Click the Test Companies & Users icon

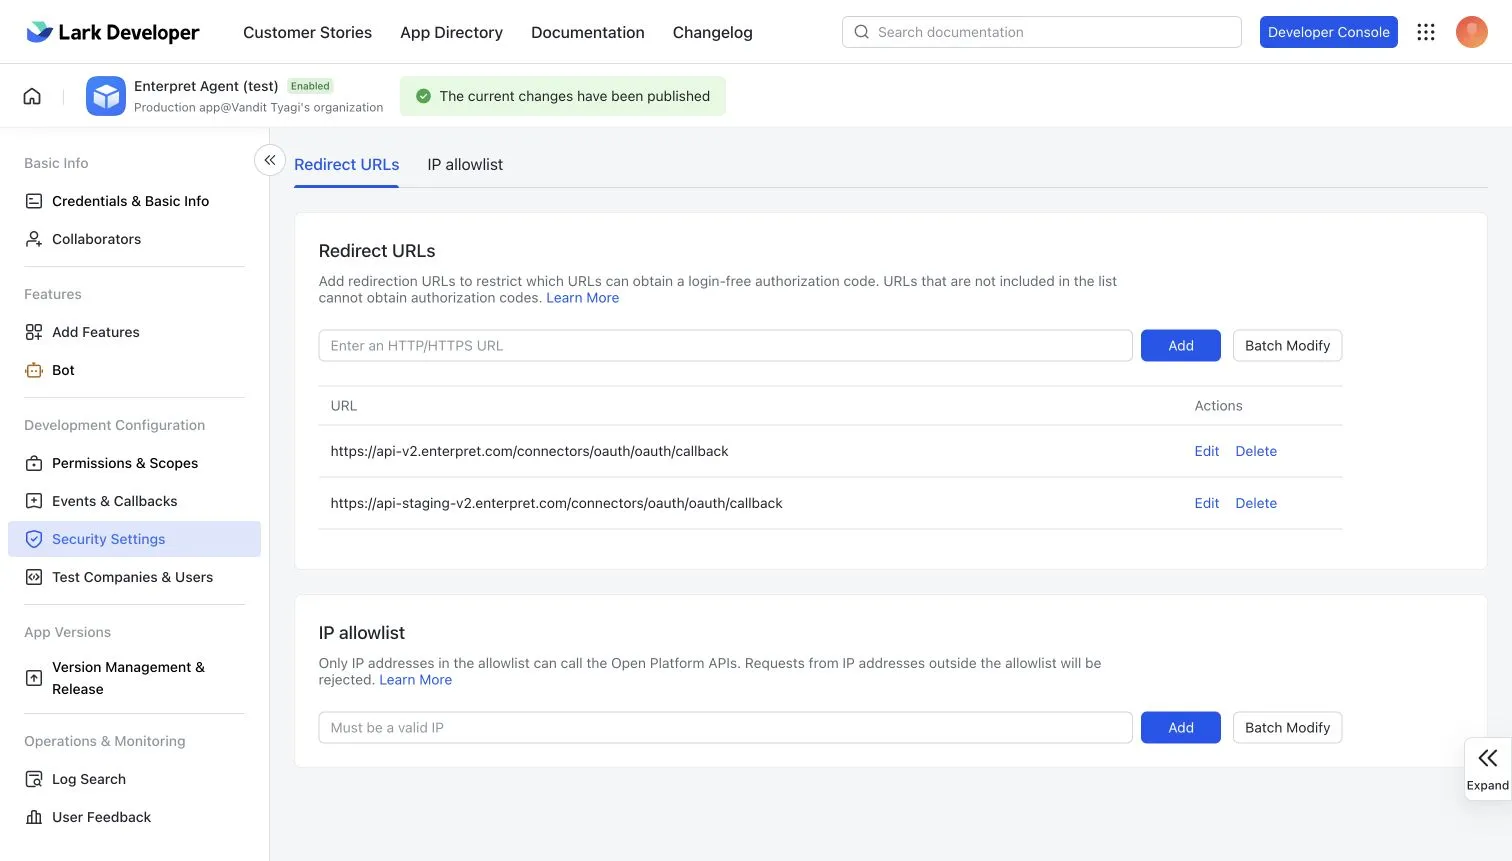pos(34,577)
